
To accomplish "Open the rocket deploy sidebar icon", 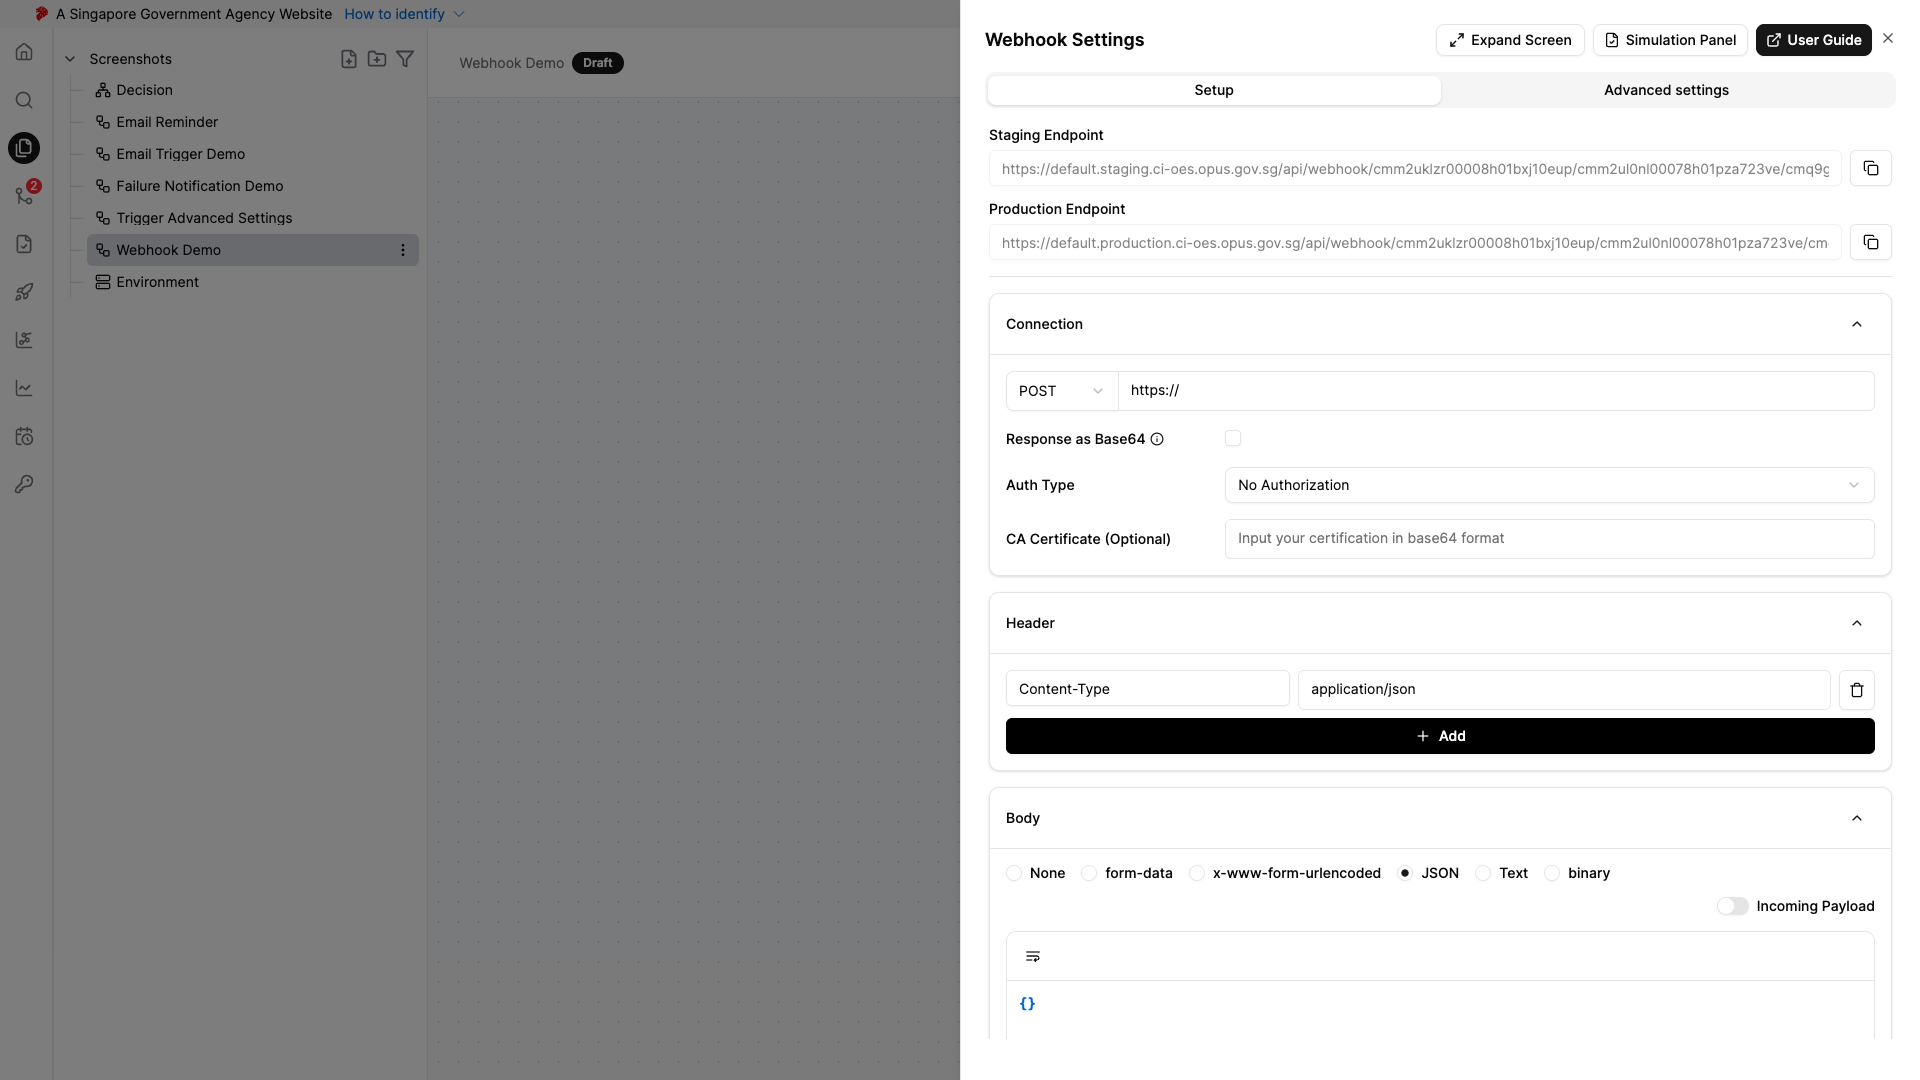I will tap(24, 292).
